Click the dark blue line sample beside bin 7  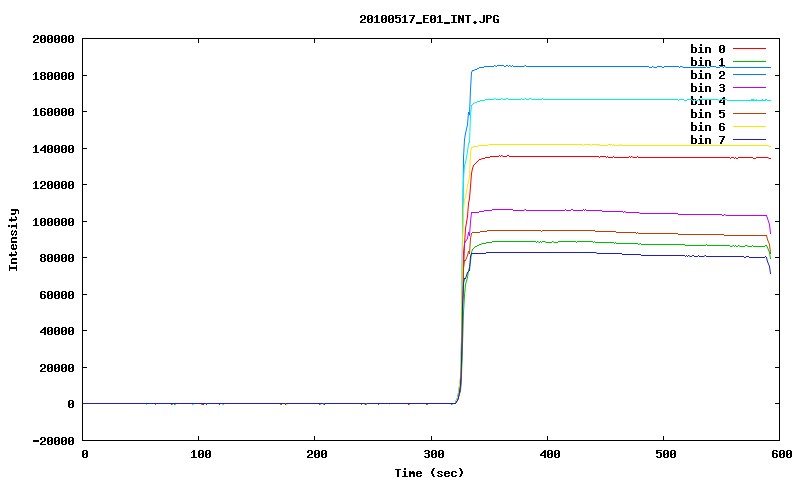tap(749, 139)
